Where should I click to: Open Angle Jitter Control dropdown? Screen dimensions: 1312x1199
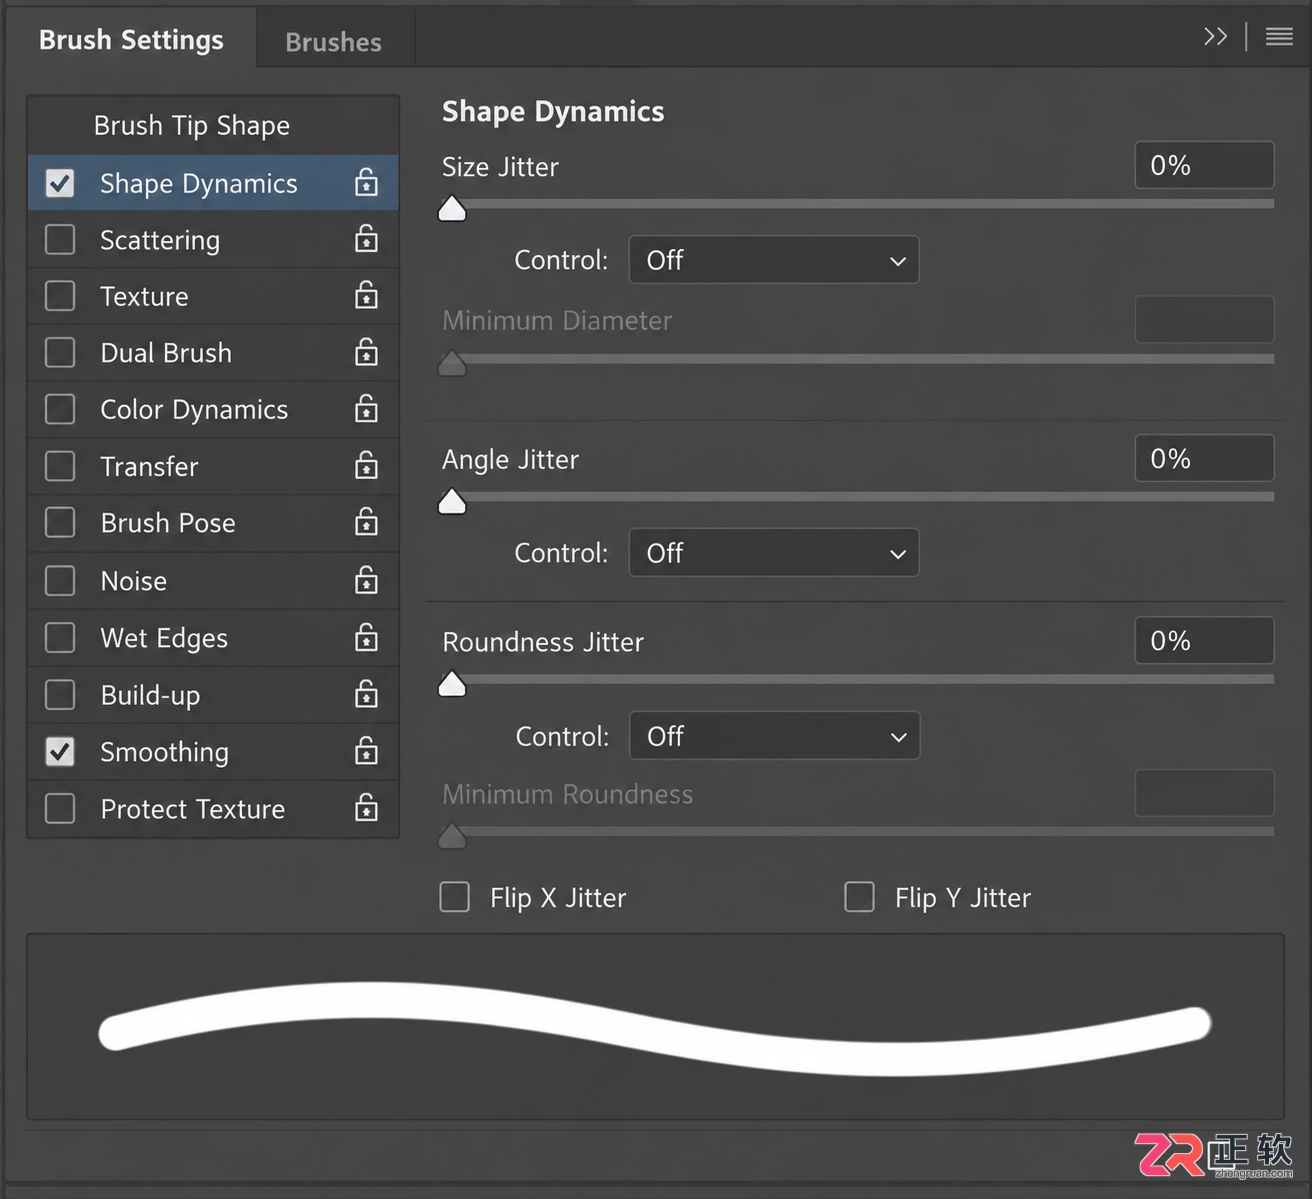pyautogui.click(x=774, y=553)
